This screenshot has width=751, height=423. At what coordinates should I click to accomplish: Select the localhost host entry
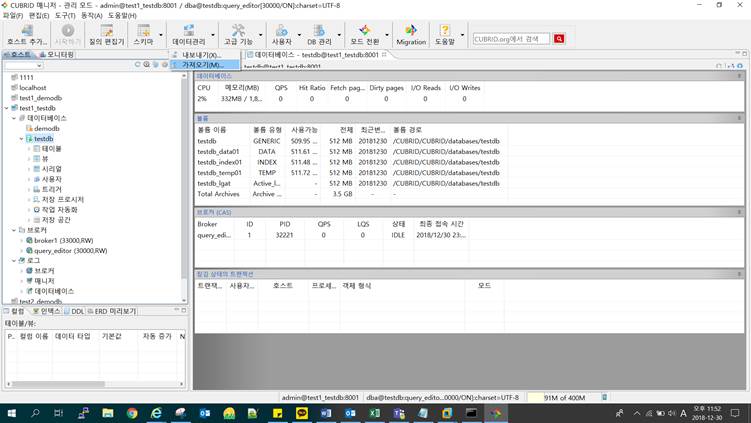[33, 88]
